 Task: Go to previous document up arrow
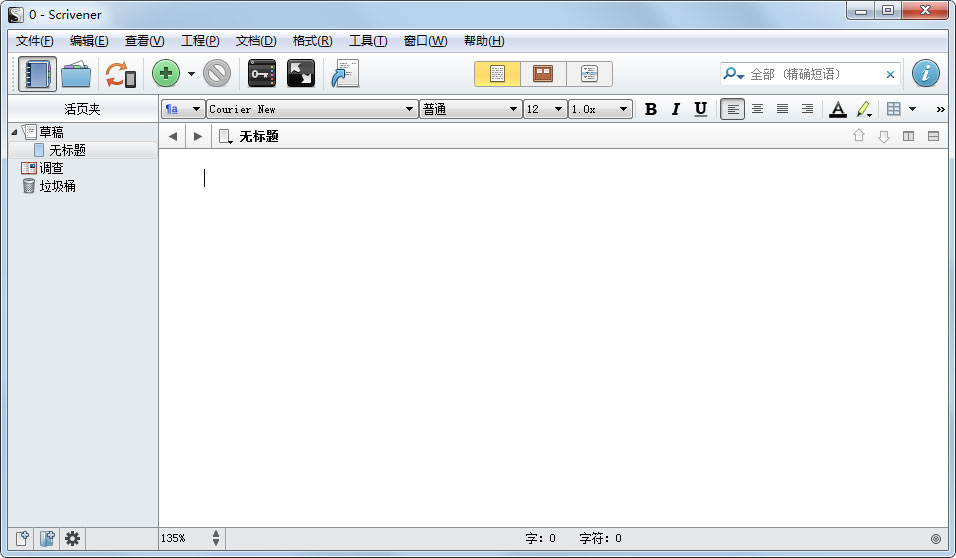click(859, 136)
